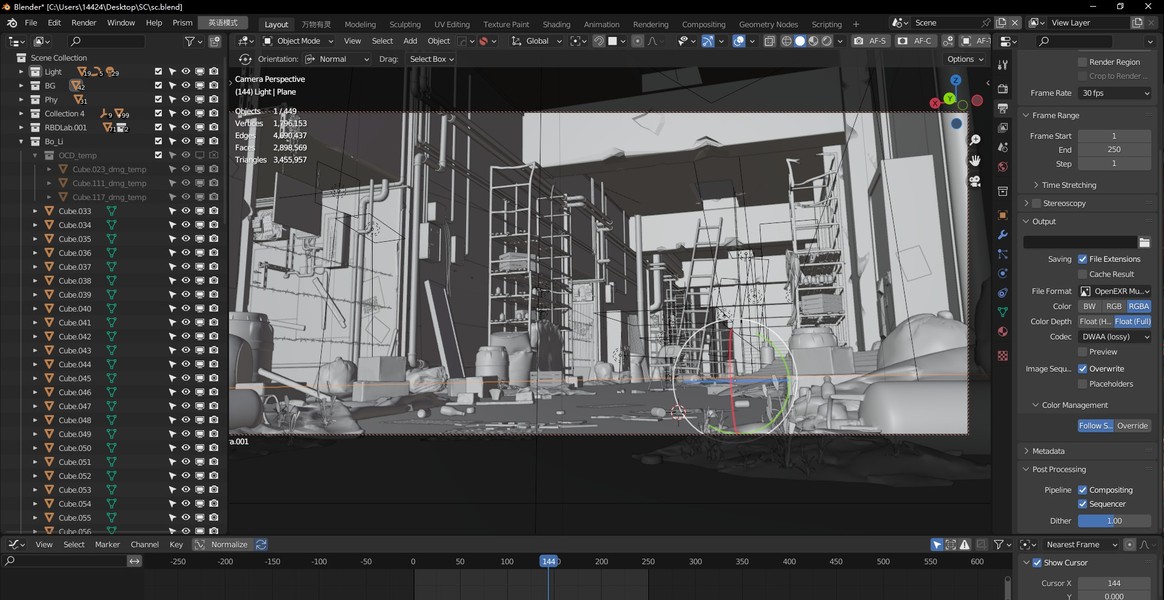This screenshot has width=1164, height=600.
Task: Open the Object Mode dropdown
Action: [298, 41]
